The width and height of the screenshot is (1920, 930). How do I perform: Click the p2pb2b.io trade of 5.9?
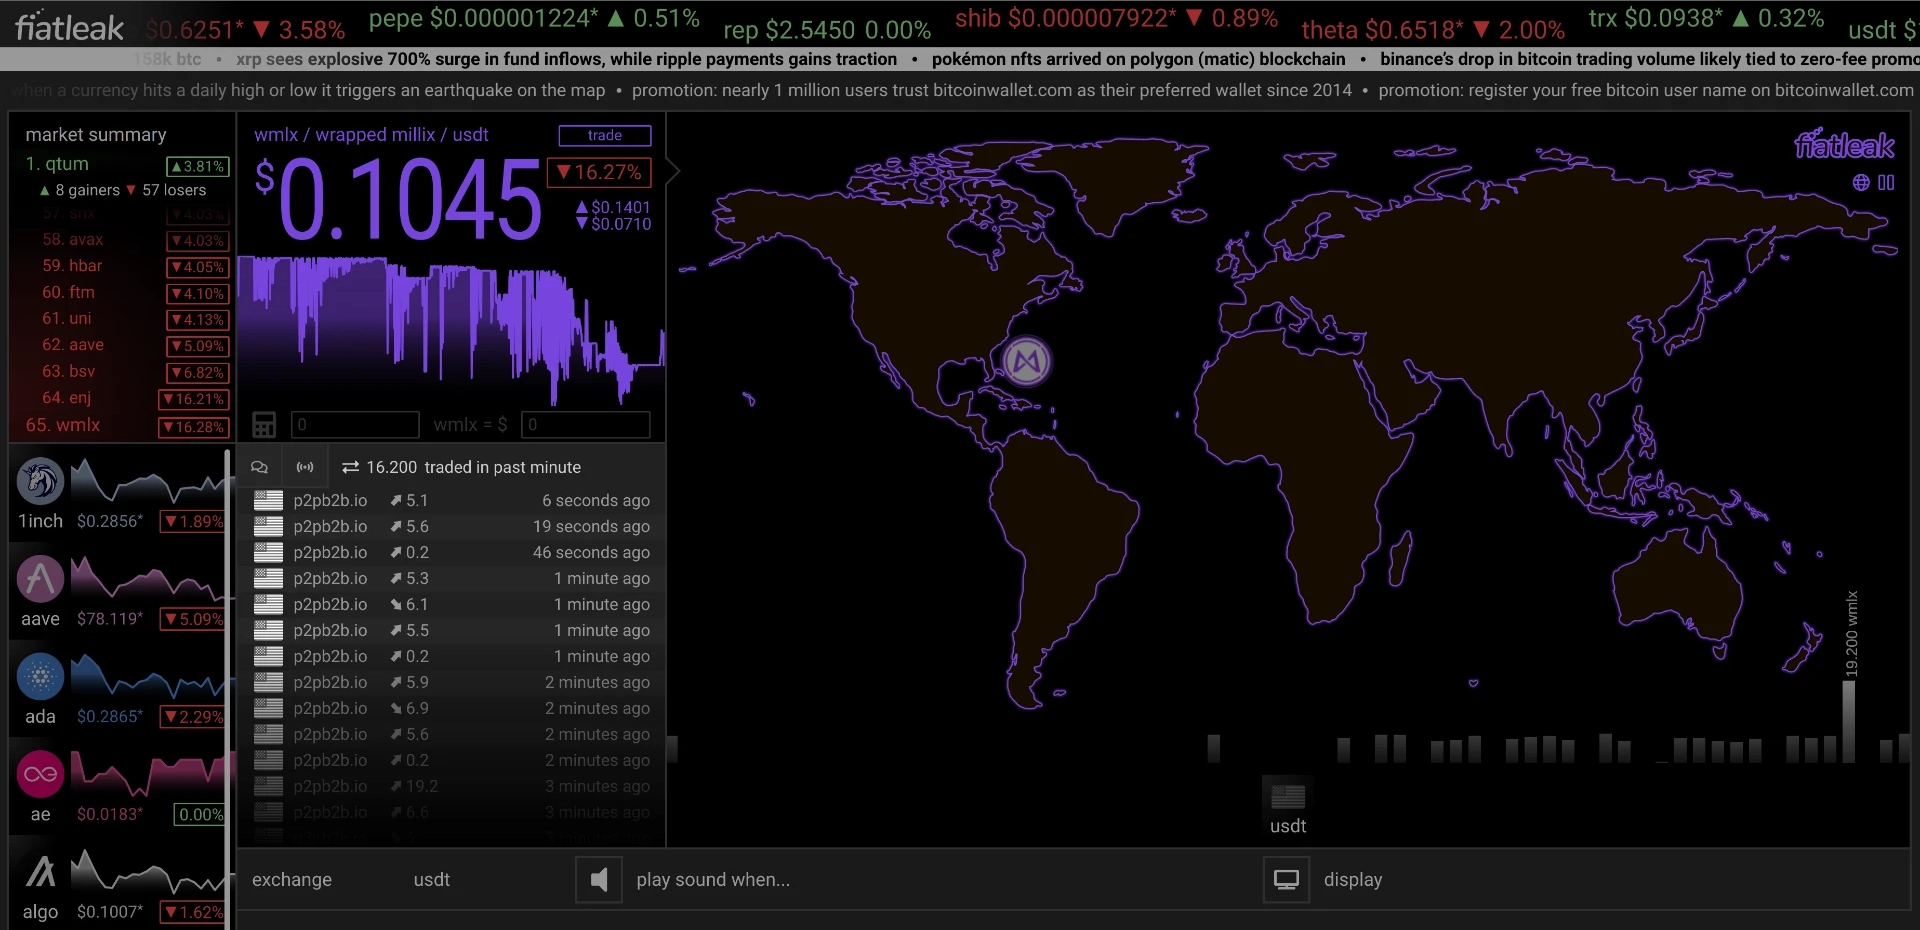451,682
